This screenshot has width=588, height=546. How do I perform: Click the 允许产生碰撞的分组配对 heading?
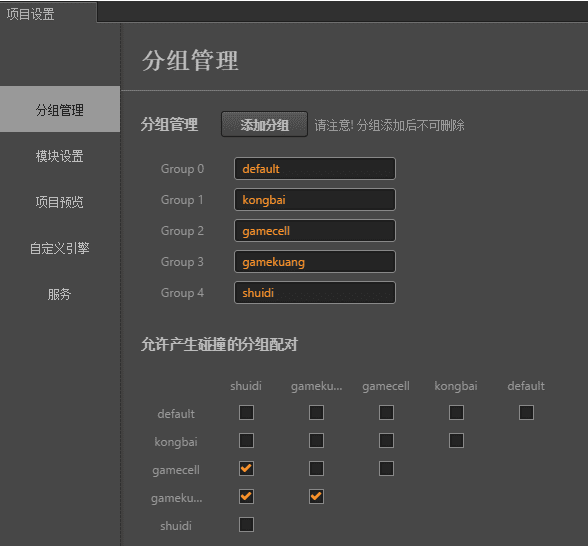click(x=219, y=344)
